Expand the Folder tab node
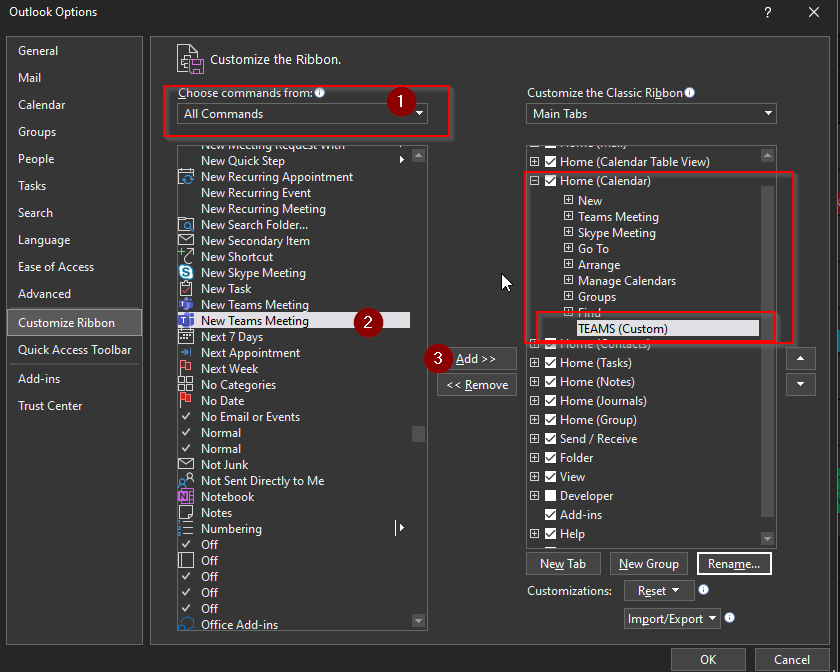 [x=534, y=458]
